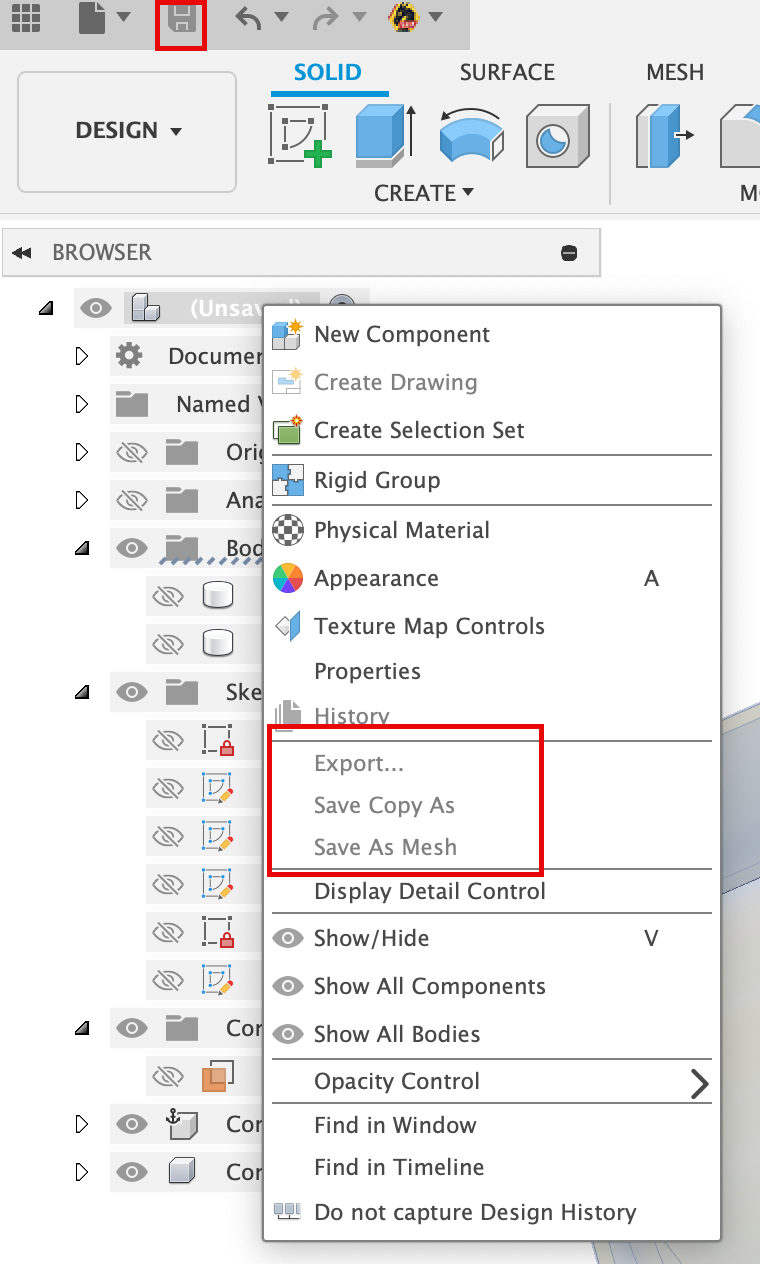The width and height of the screenshot is (760, 1264).
Task: Select New Component from context menu
Action: [401, 334]
